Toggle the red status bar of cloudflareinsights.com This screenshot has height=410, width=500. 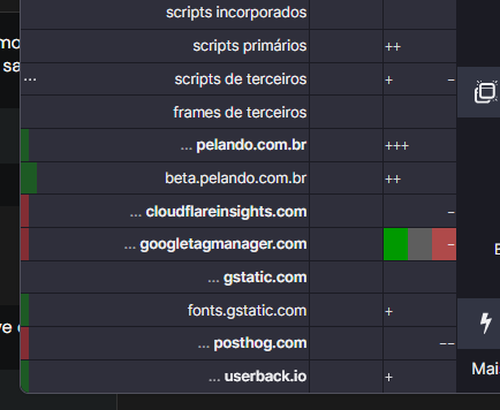[x=25, y=211]
